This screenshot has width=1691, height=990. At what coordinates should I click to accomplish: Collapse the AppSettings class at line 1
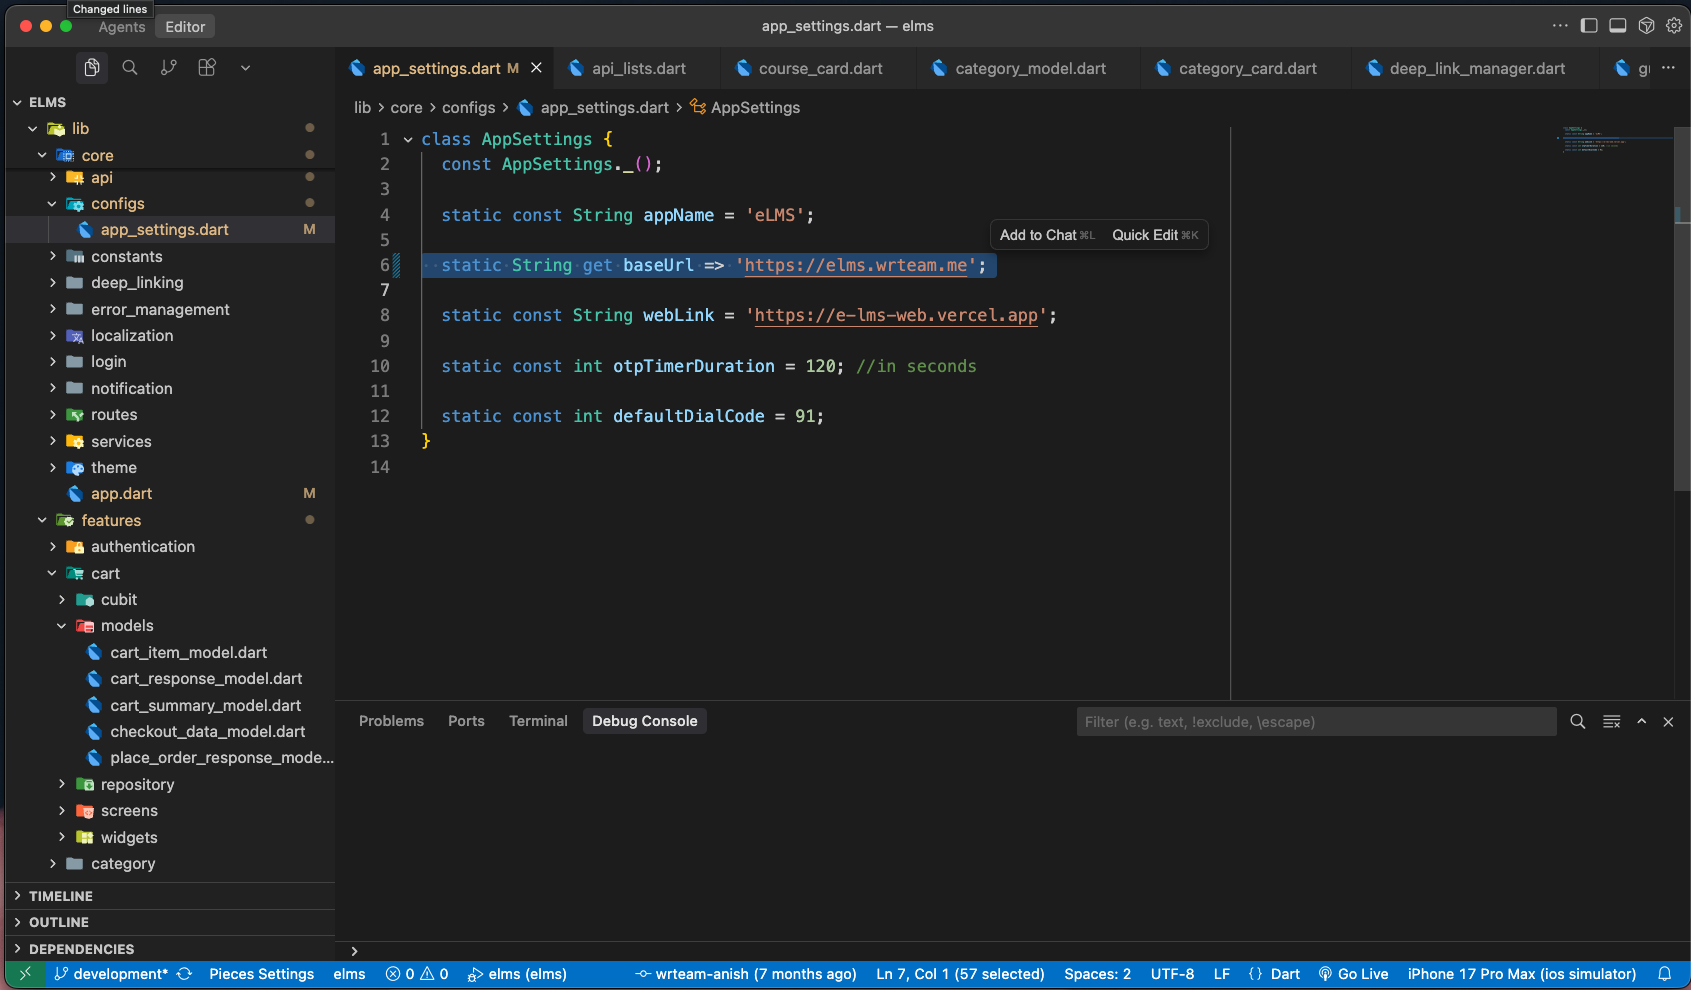tap(408, 140)
